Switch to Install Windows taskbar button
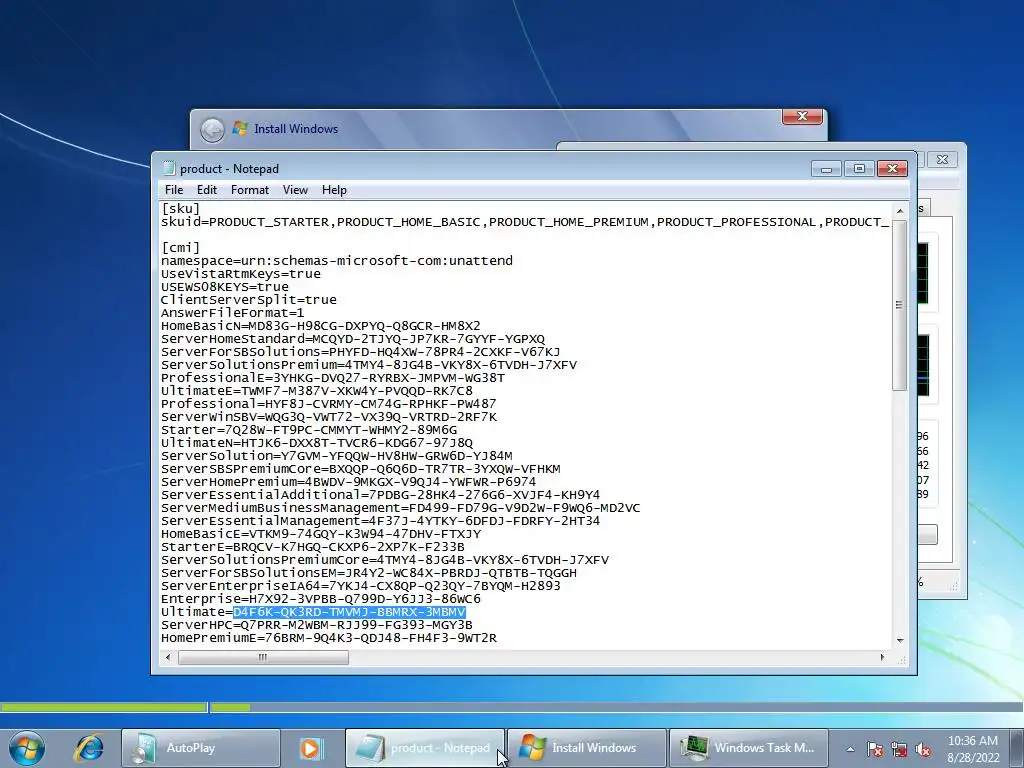The image size is (1024, 768). point(587,748)
